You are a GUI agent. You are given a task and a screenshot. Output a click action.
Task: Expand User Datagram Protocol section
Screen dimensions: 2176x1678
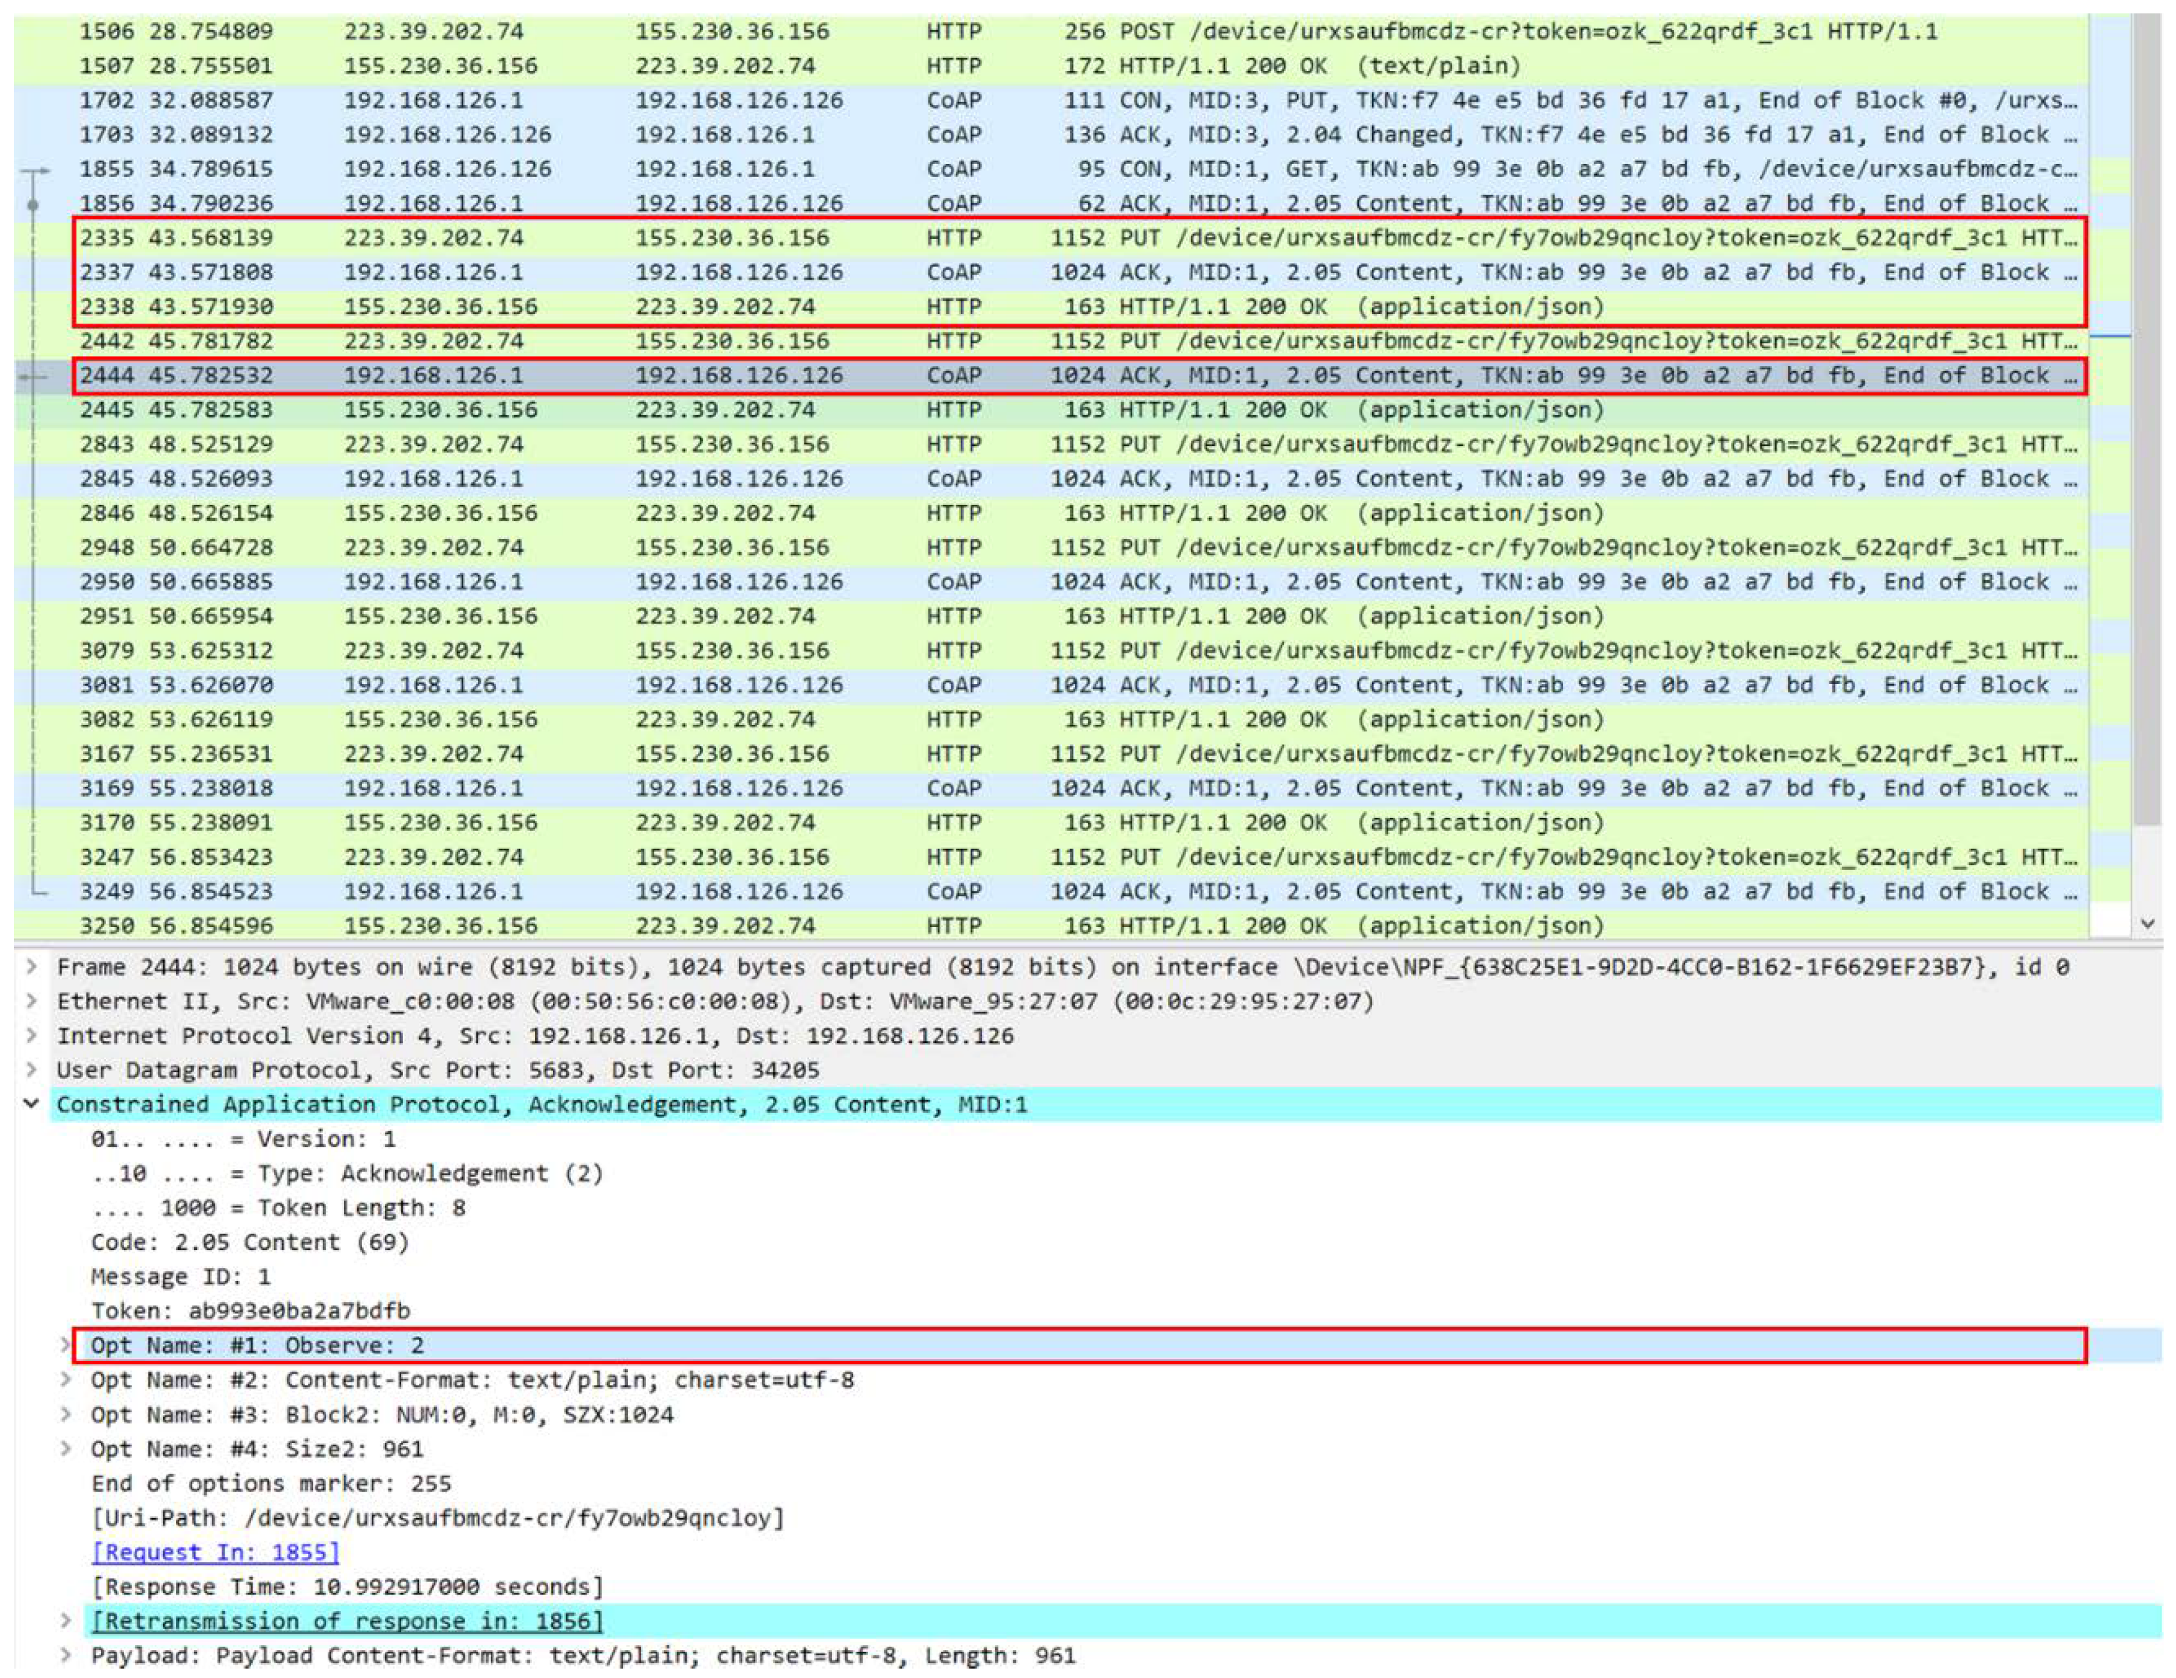click(x=31, y=1070)
